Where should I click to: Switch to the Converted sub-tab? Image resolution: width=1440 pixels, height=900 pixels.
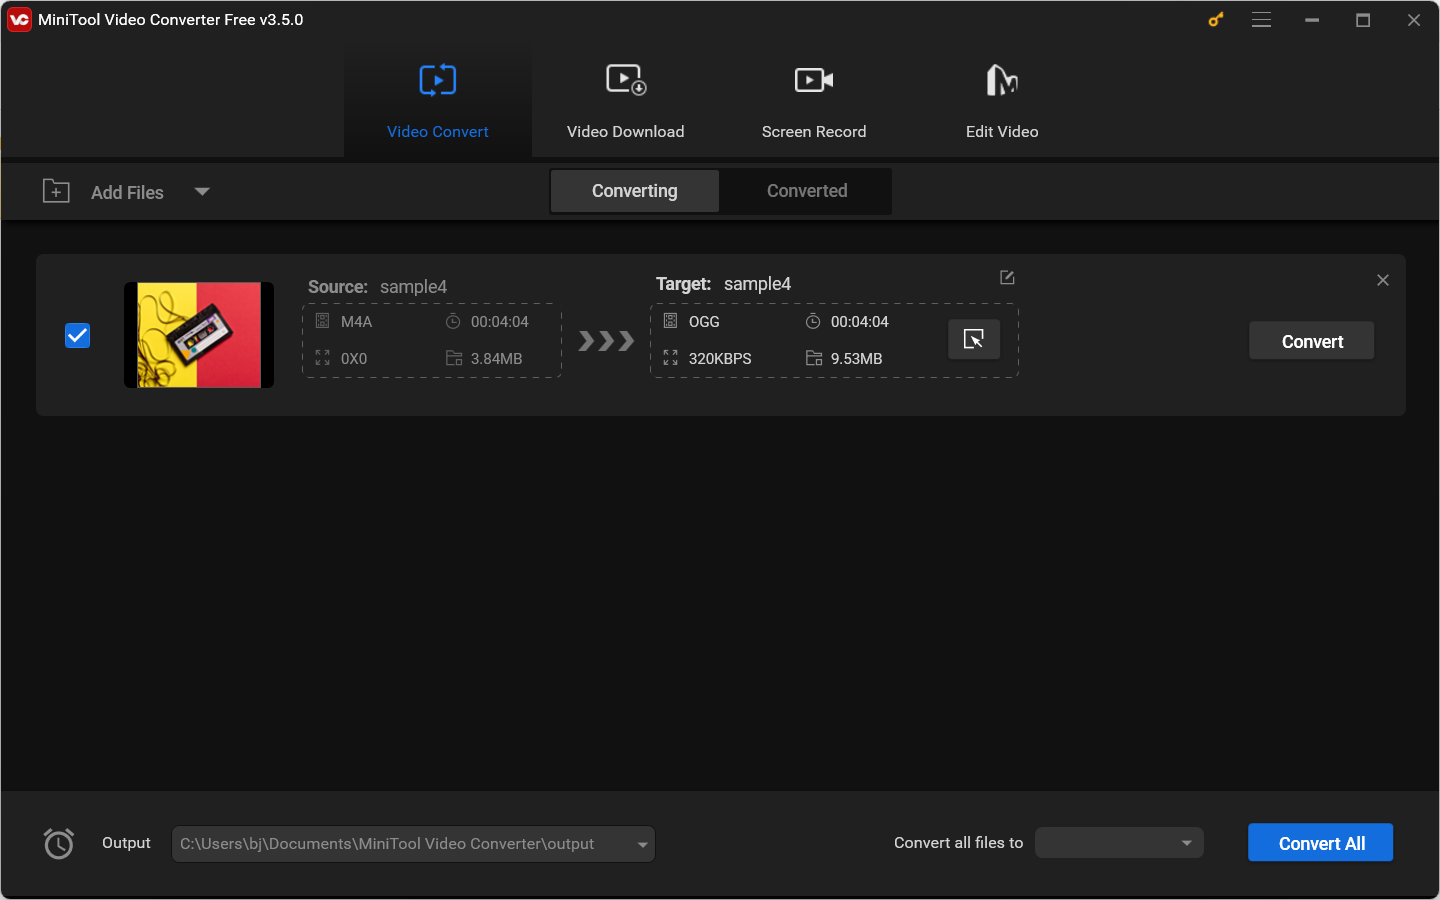(807, 191)
